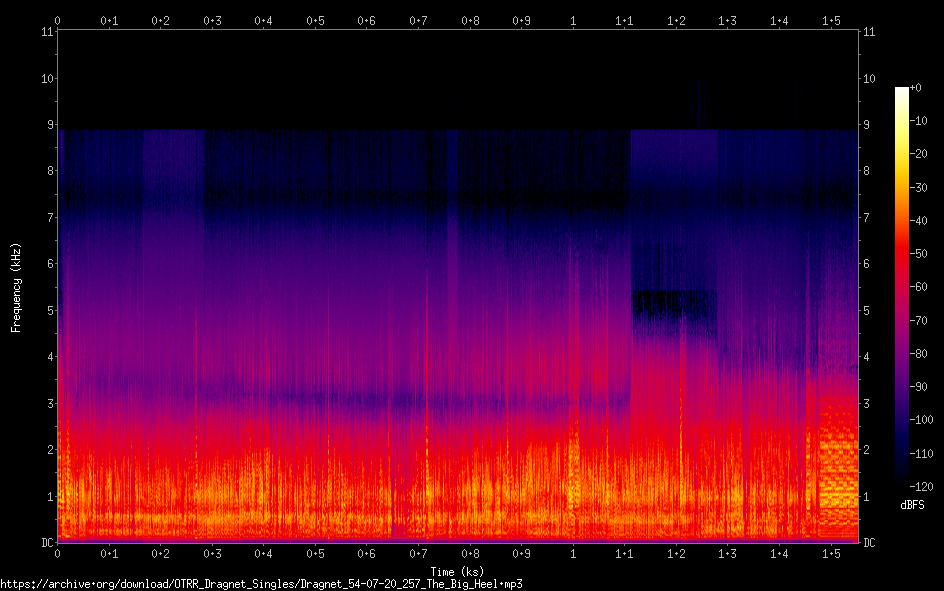The height and width of the screenshot is (591, 944).
Task: Click the '1.2' marker on top time axis
Action: 676,20
